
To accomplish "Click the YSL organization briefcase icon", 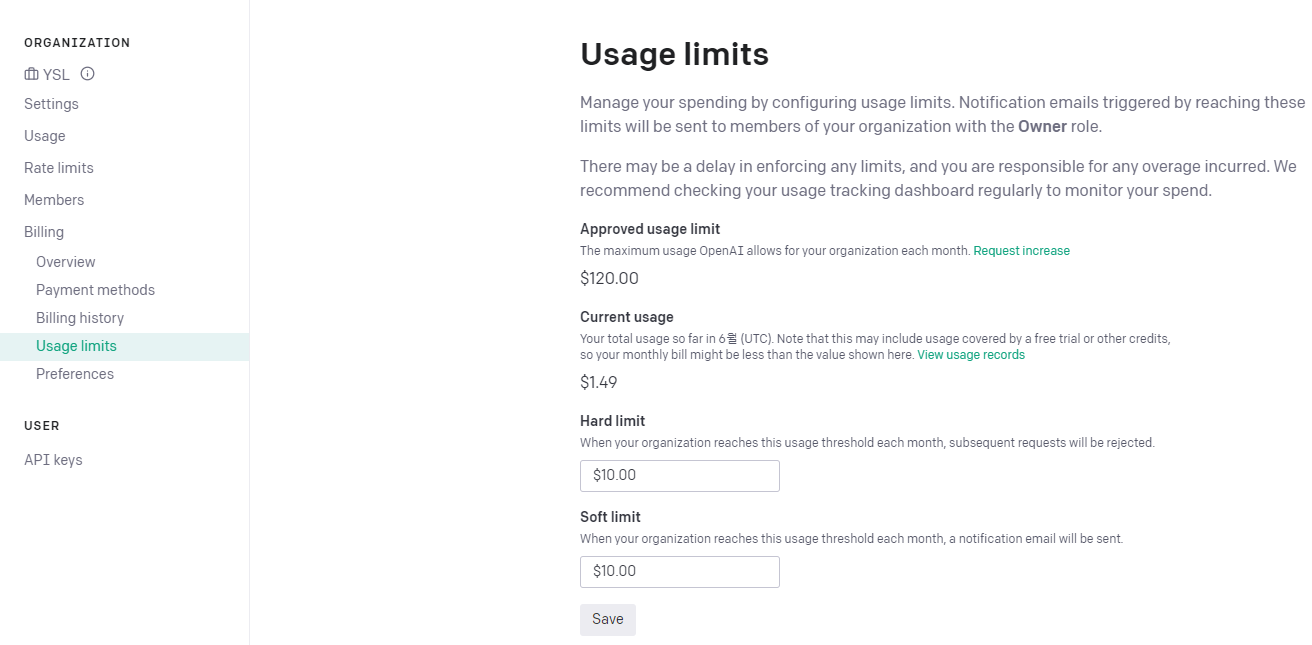I will pyautogui.click(x=31, y=74).
